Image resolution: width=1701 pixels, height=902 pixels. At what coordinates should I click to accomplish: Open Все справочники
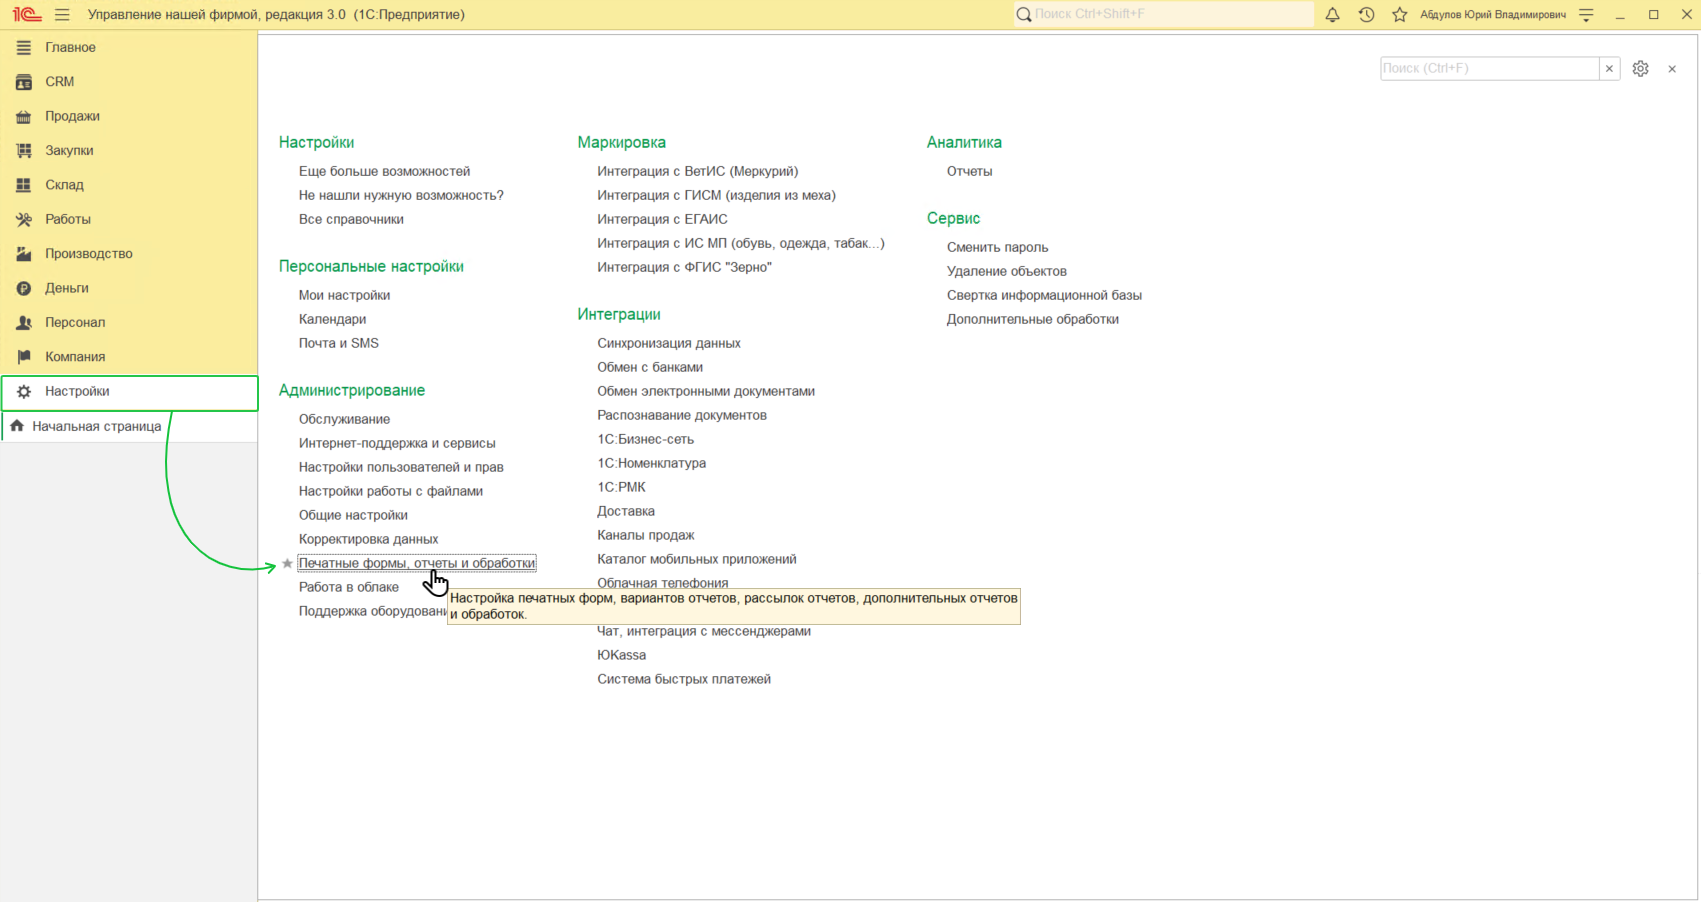coord(351,219)
